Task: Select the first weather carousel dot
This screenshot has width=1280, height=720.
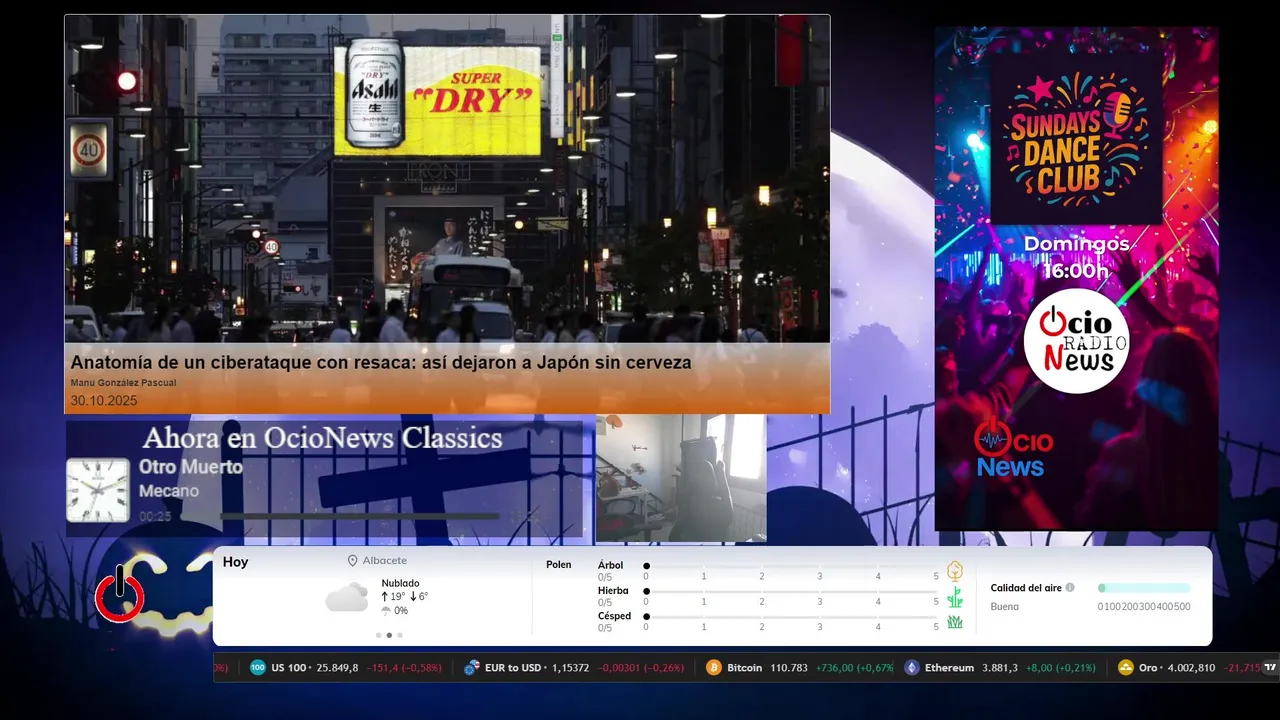Action: point(378,635)
